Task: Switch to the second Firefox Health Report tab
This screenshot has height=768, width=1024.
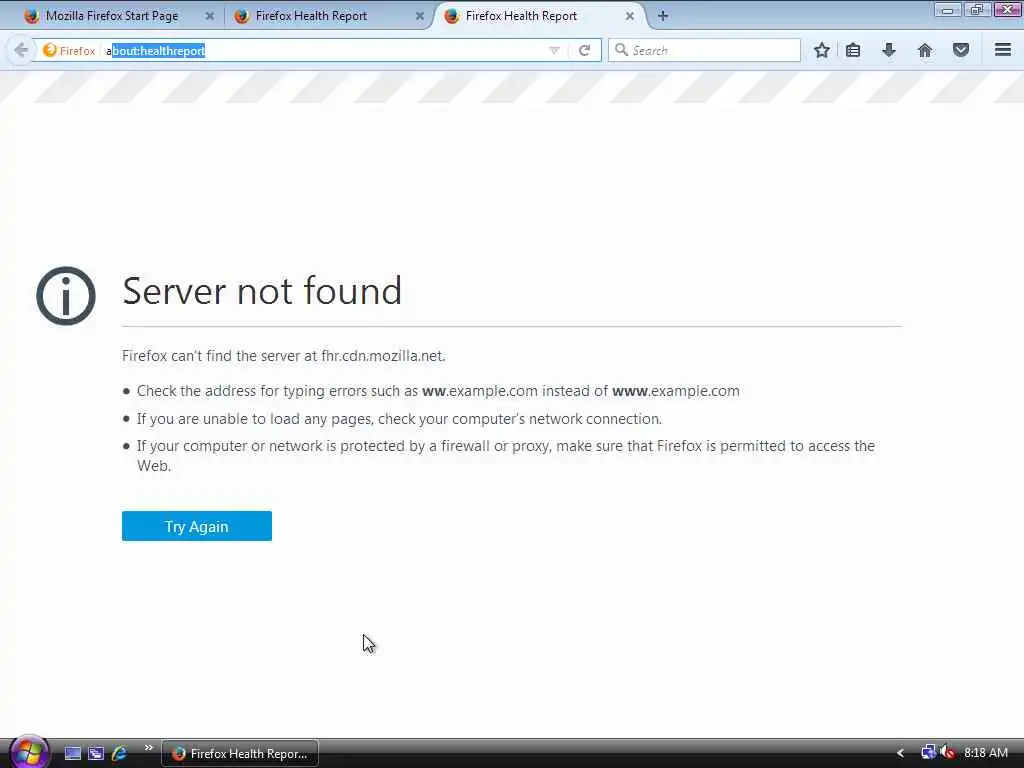Action: pyautogui.click(x=311, y=16)
